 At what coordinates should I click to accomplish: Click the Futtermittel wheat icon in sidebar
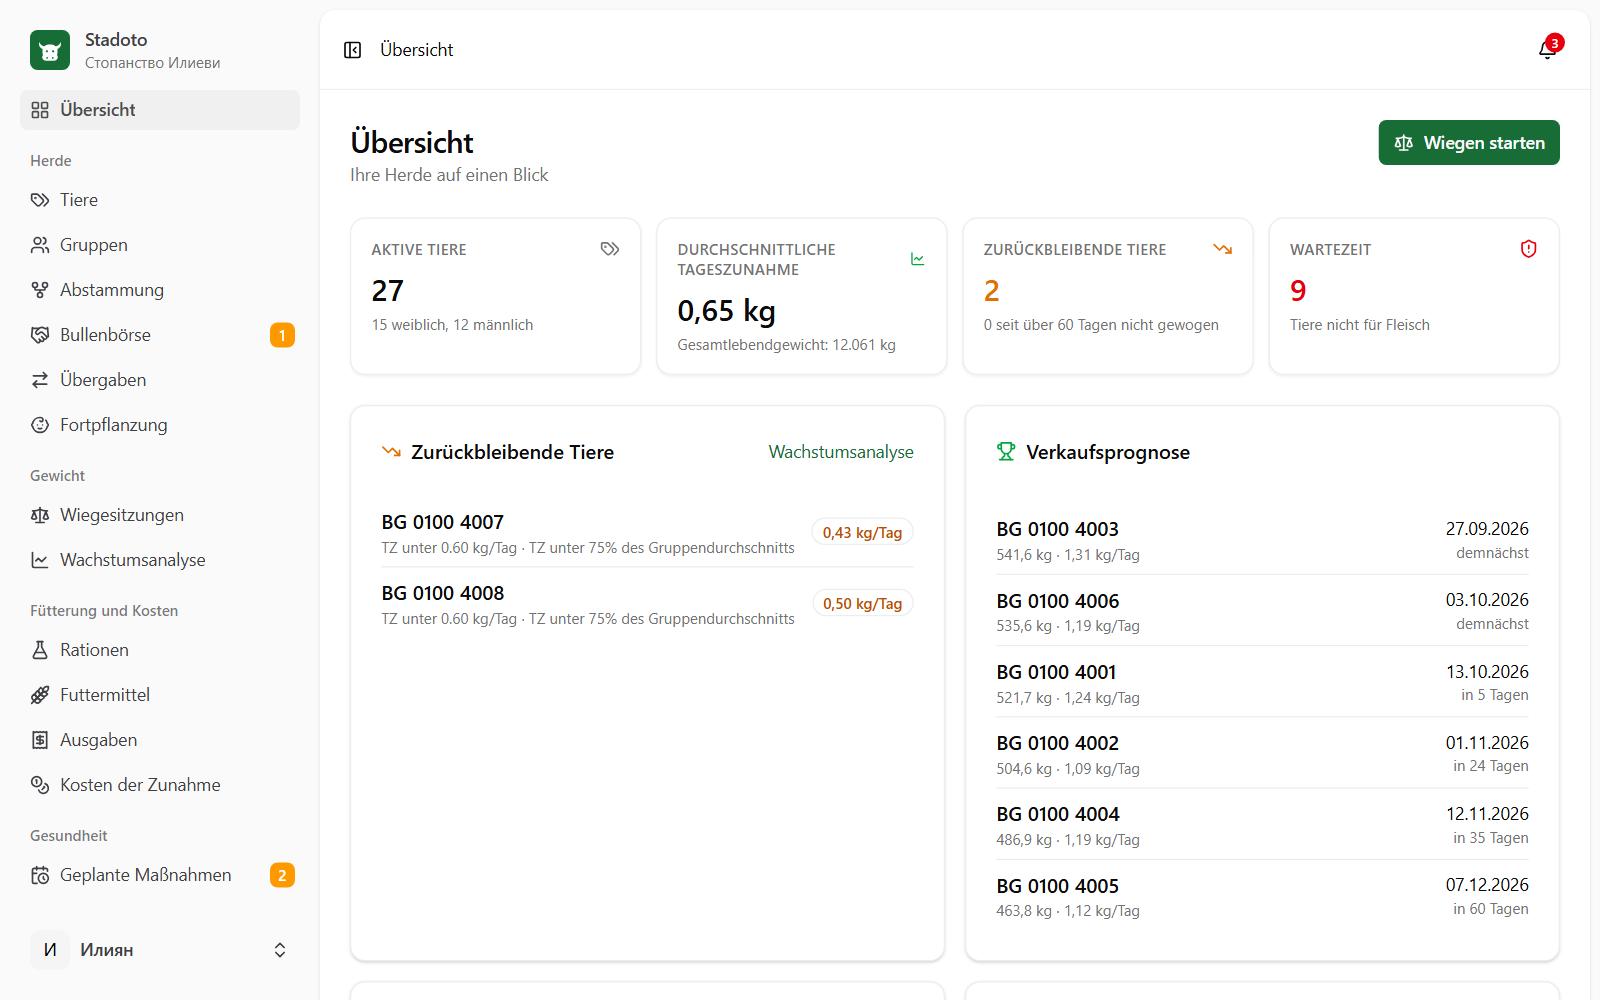point(40,695)
